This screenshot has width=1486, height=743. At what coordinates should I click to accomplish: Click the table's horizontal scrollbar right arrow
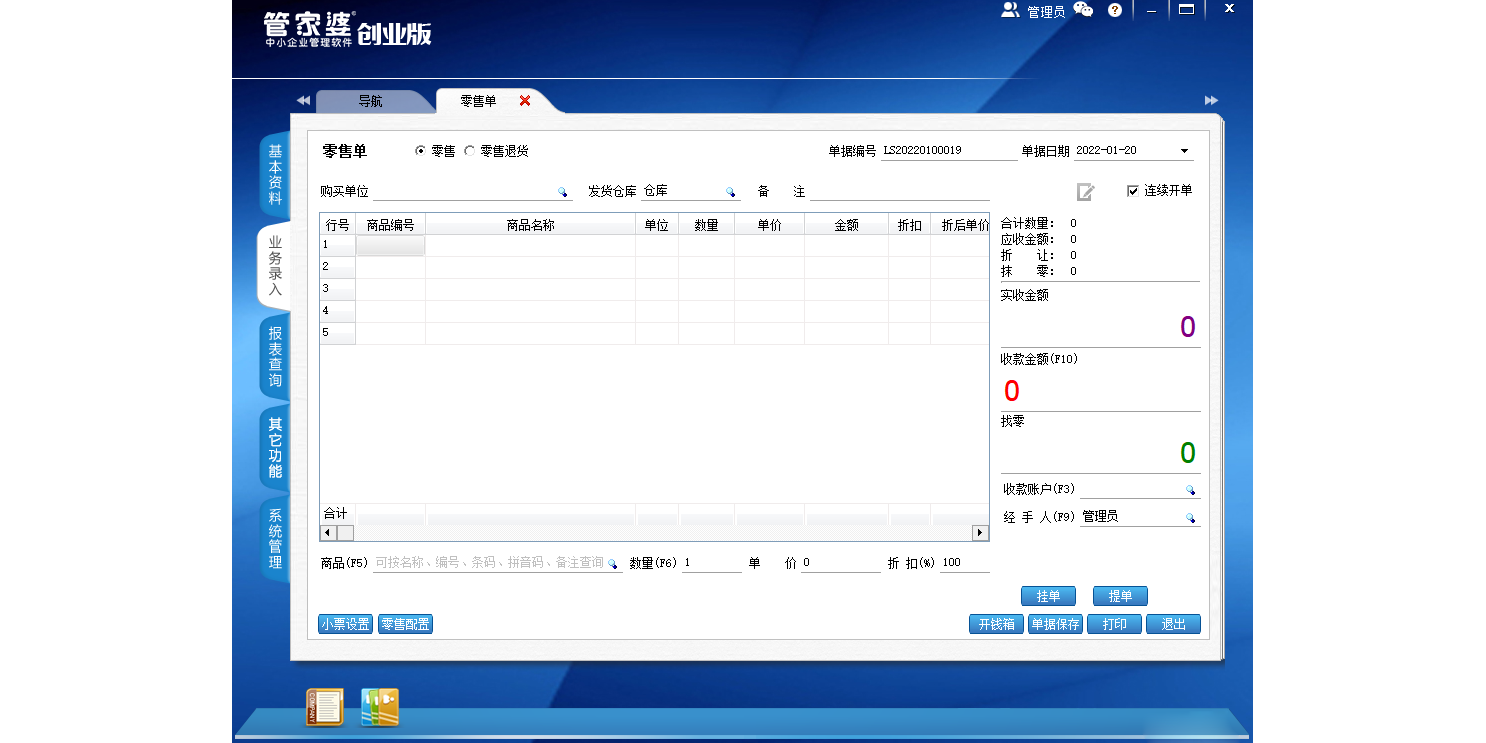coord(981,533)
